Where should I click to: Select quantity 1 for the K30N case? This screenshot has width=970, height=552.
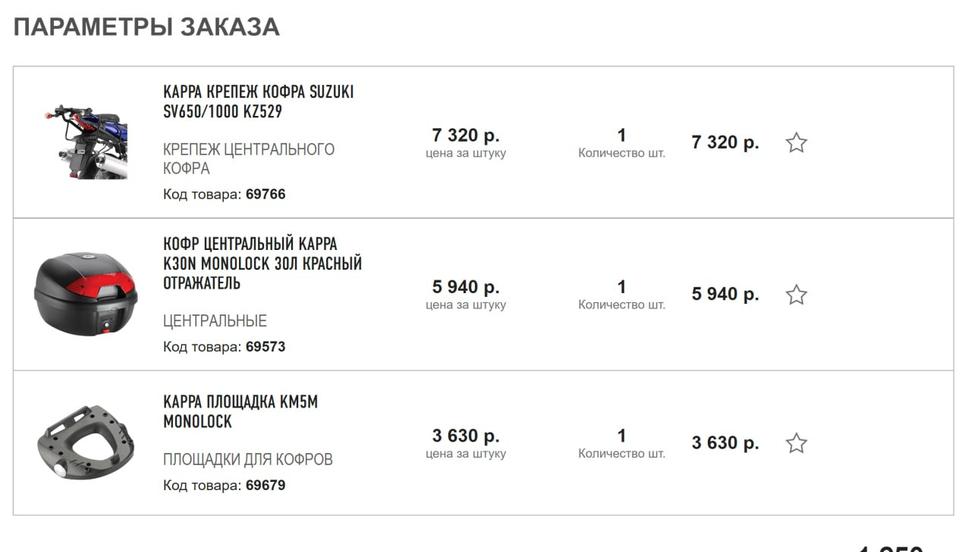pos(622,287)
